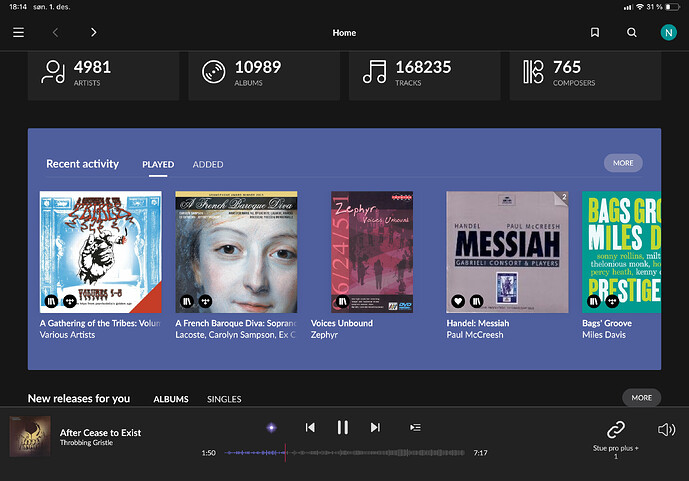Click the disc count badge on Messiah
Viewport: 689px width, 481px height.
point(564,196)
